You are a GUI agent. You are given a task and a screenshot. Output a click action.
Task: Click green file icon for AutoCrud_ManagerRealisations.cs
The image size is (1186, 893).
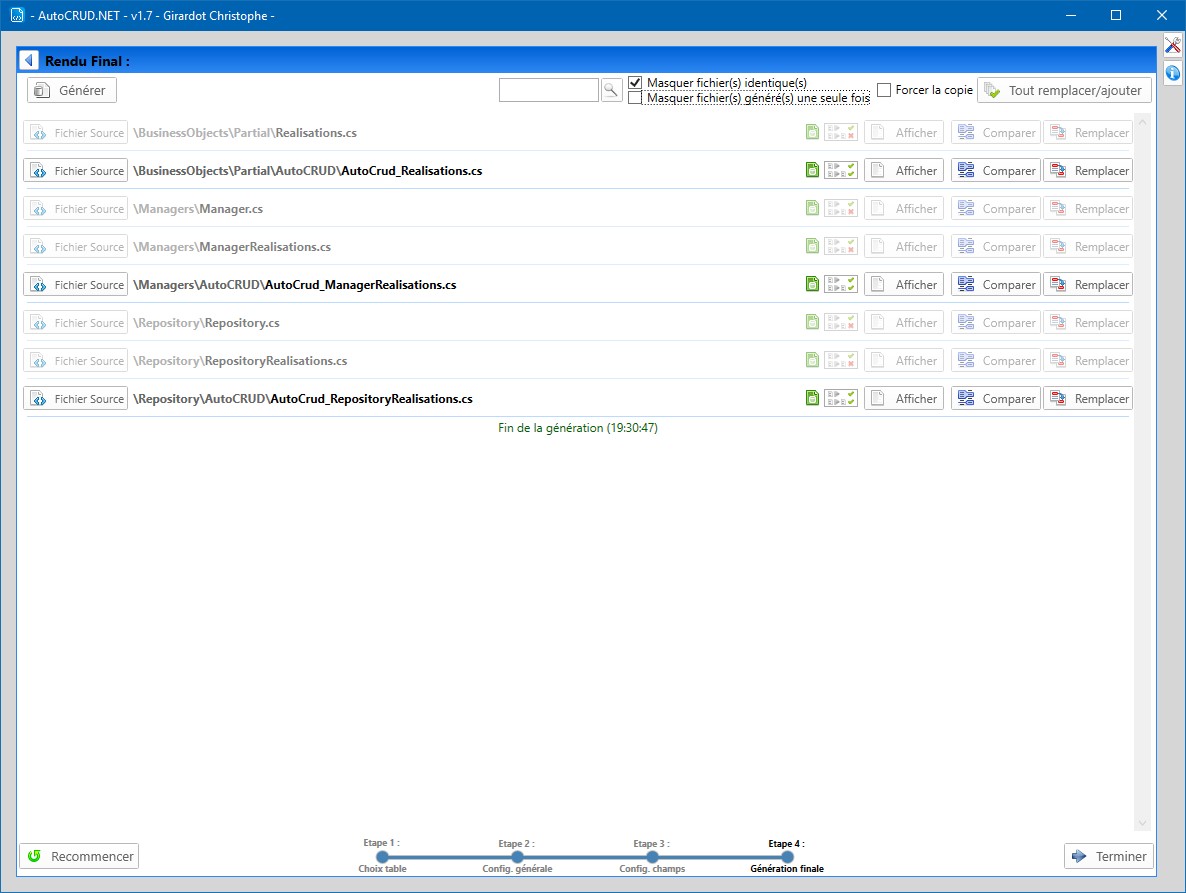click(812, 284)
